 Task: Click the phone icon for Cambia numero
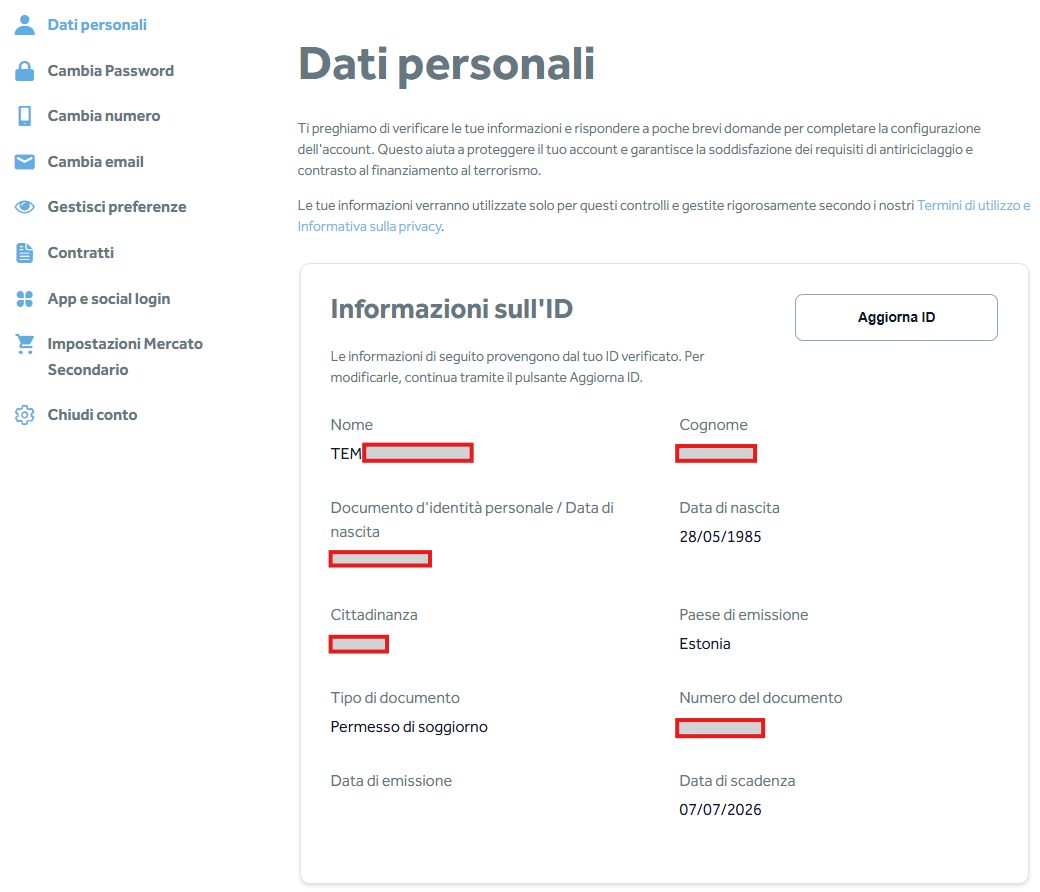click(x=25, y=116)
